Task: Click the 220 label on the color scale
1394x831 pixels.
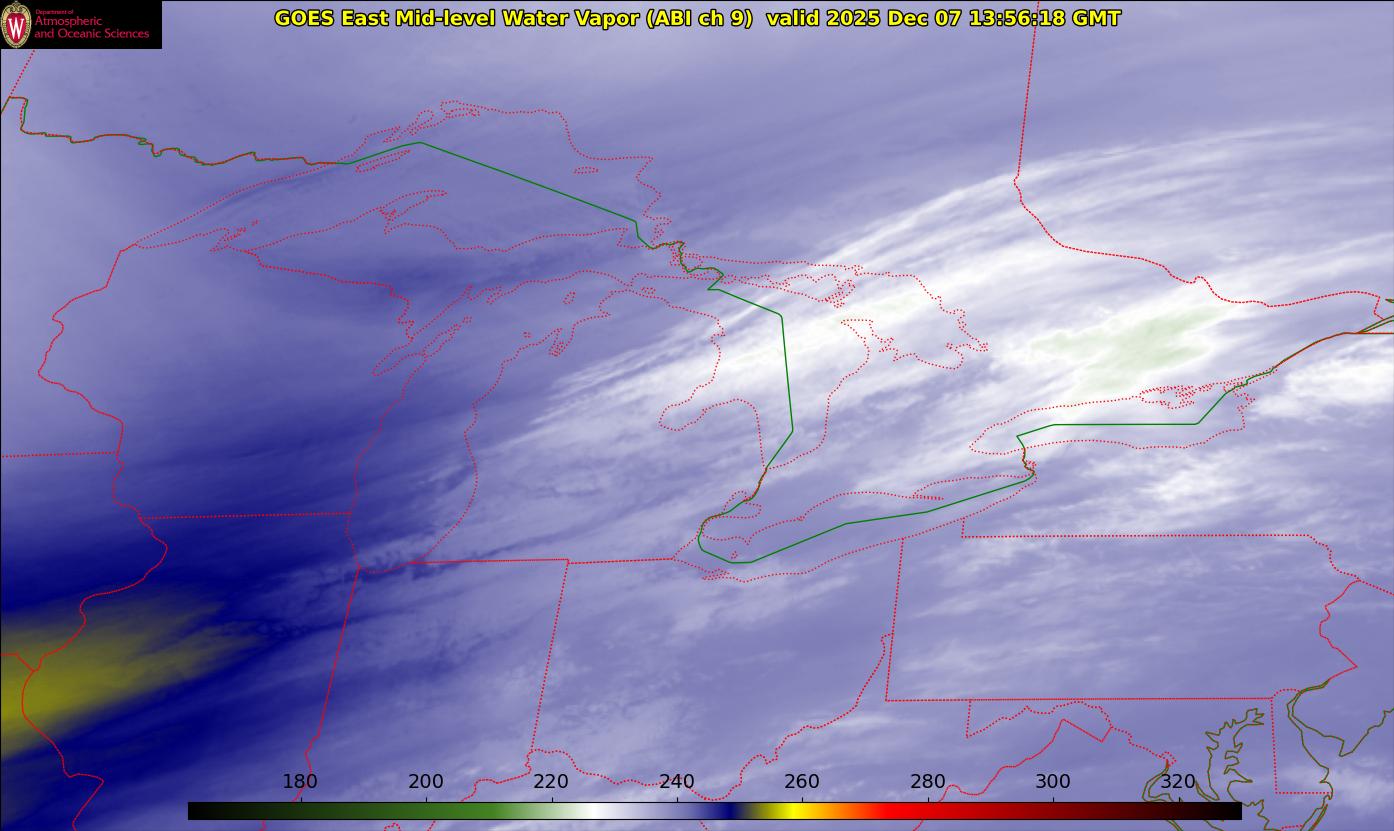Action: (551, 782)
